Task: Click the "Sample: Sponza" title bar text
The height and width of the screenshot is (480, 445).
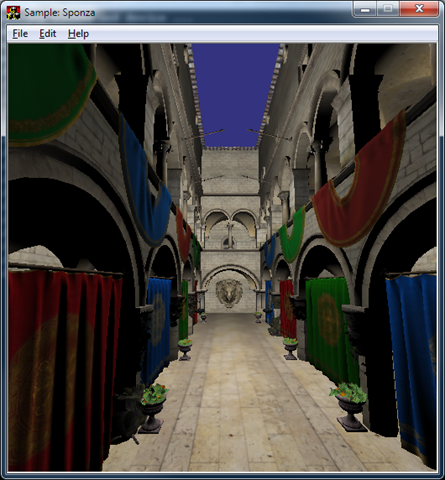Action: (x=60, y=13)
